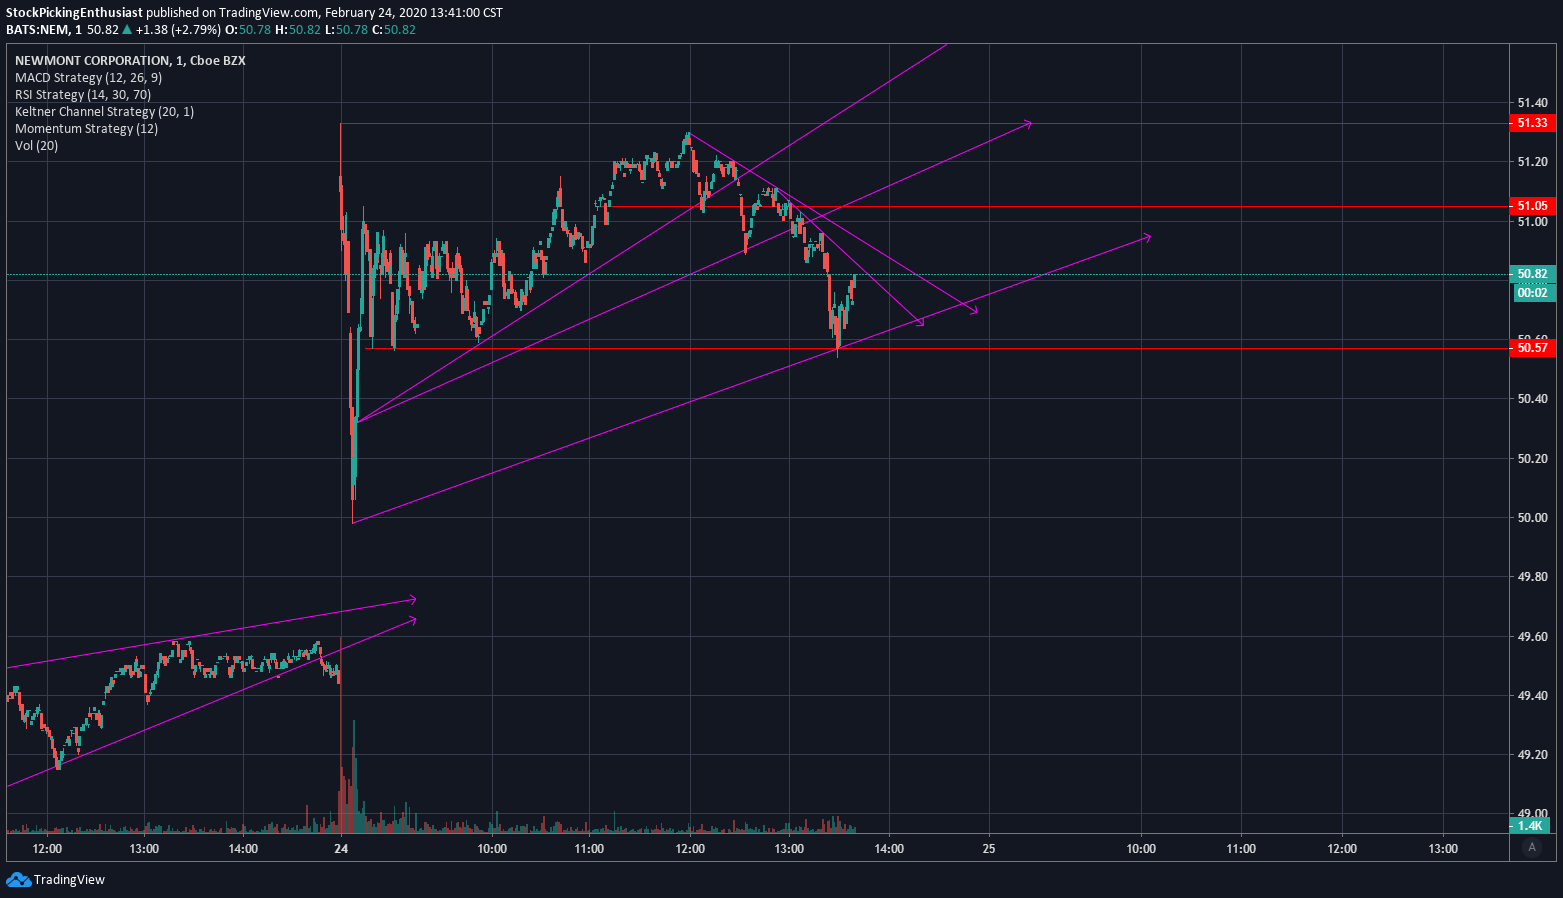Click the 51.40 price axis label
Screen dimensions: 1563x898
click(1532, 102)
